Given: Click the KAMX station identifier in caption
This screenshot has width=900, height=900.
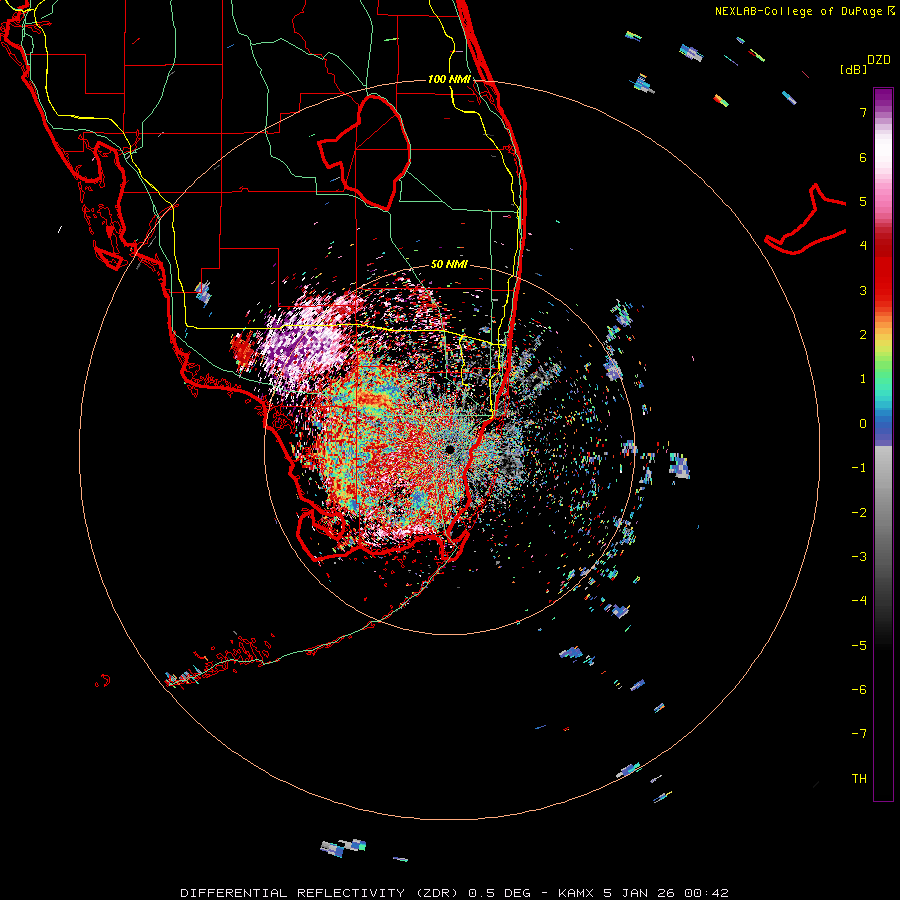Looking at the screenshot, I should click(x=577, y=893).
